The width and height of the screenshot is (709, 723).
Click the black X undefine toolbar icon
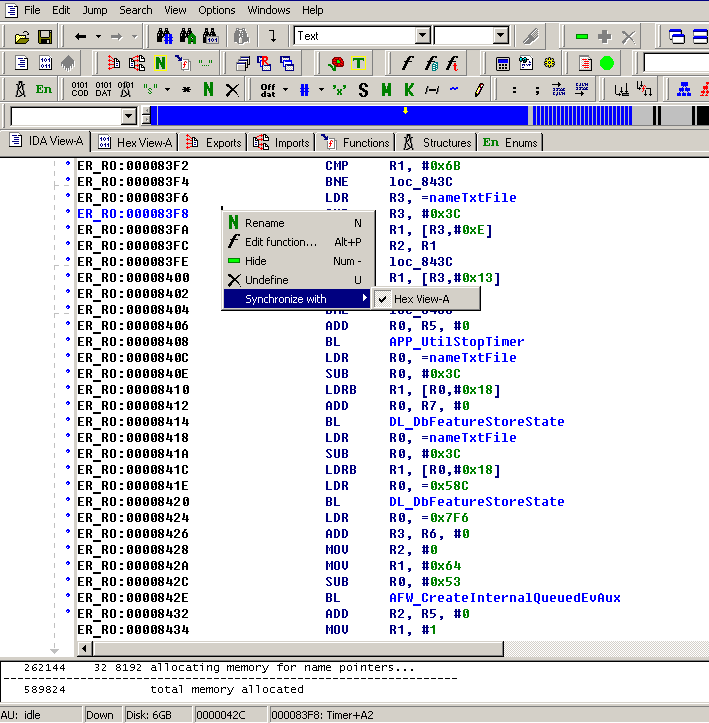pyautogui.click(x=232, y=89)
